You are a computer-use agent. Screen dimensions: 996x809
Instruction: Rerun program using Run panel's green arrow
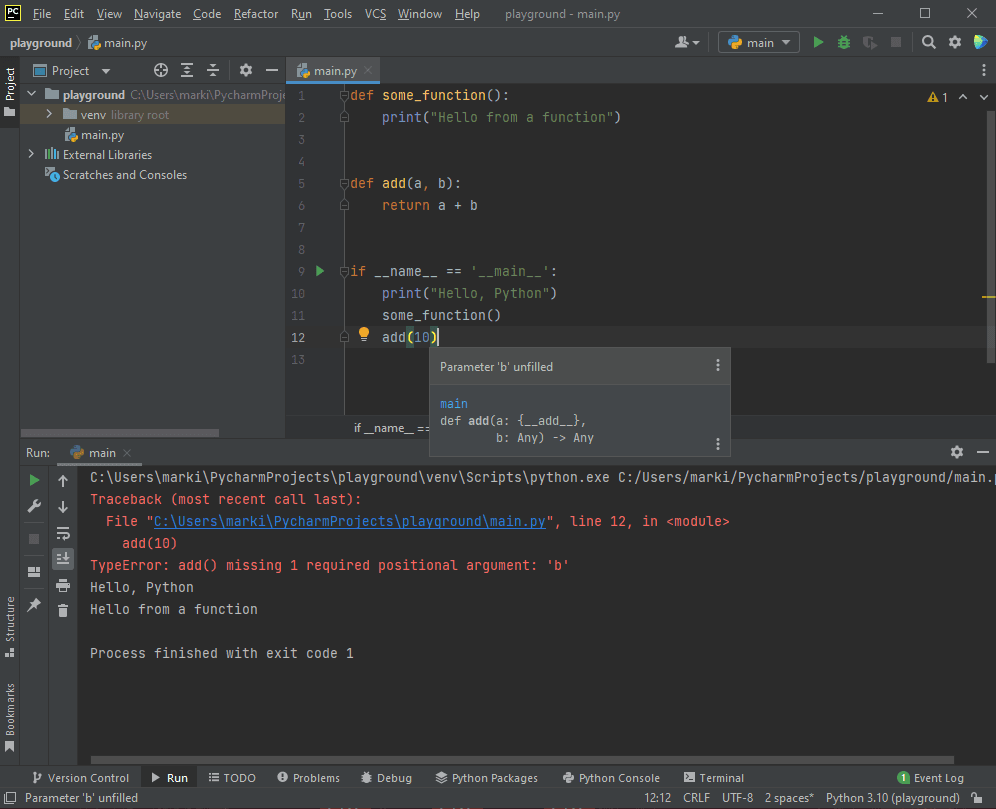pyautogui.click(x=34, y=481)
